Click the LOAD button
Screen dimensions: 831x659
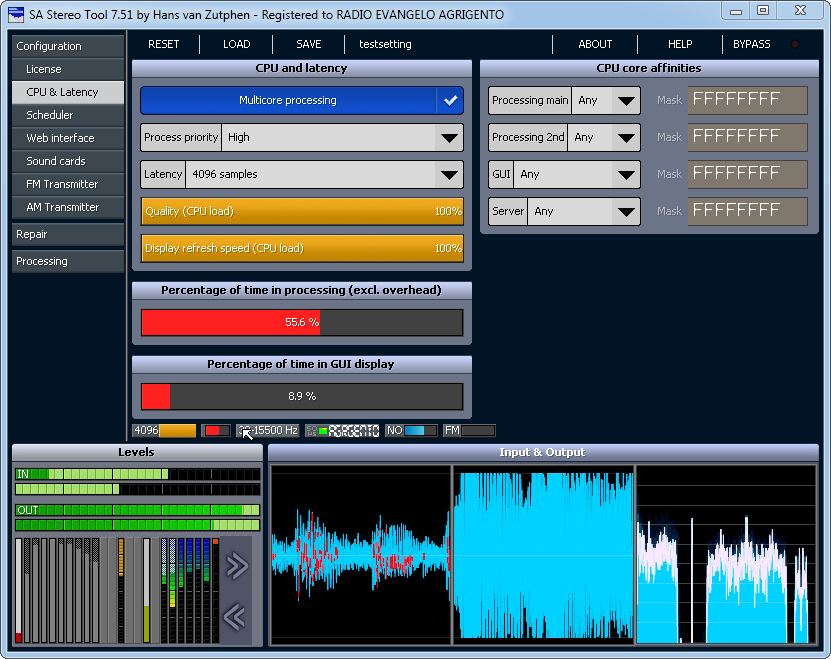[236, 45]
